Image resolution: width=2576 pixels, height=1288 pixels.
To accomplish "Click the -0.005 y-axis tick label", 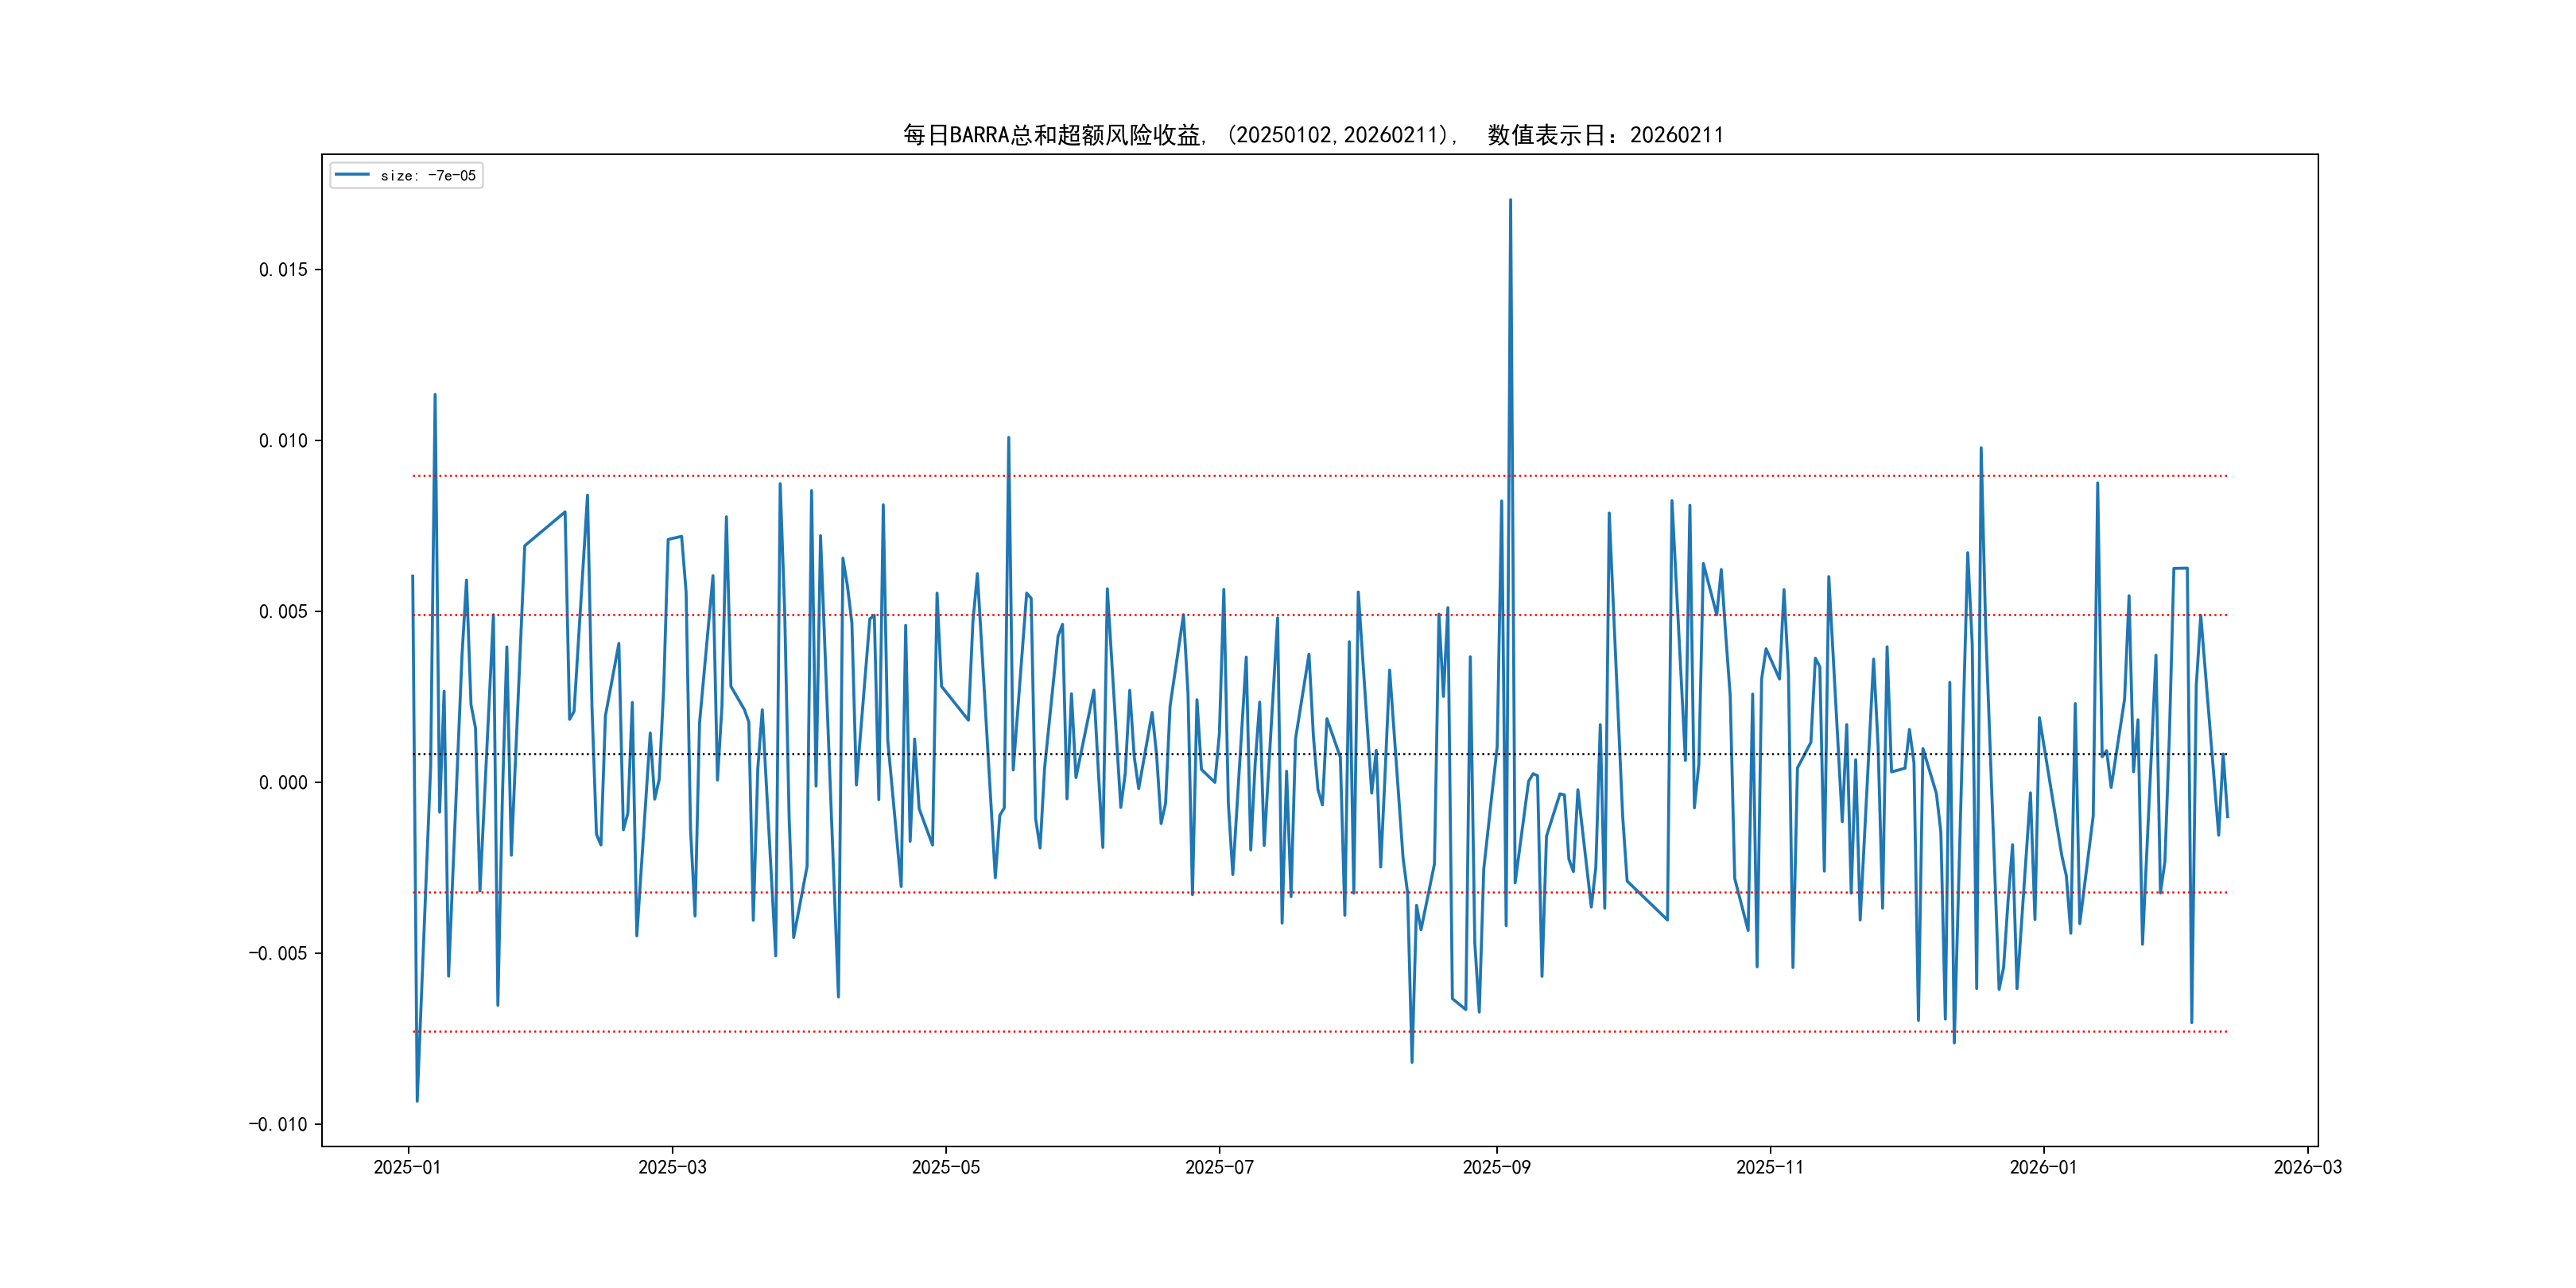I will pos(278,954).
